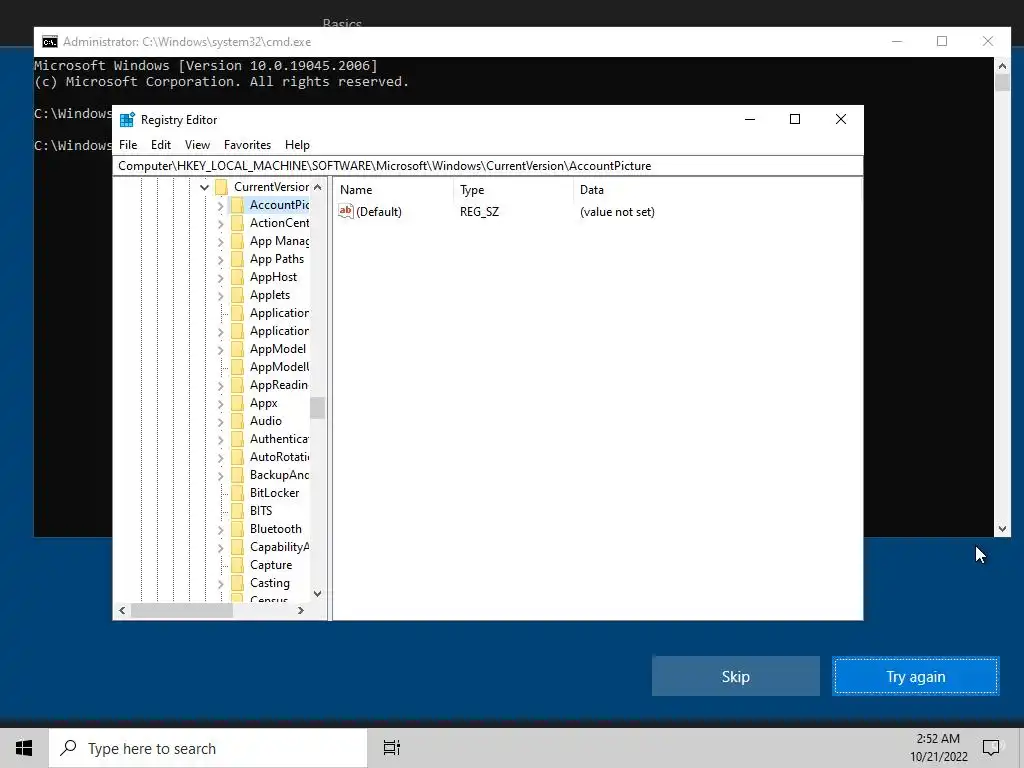Open the View menu in Registry Editor
Viewport: 1024px width, 768px height.
[x=197, y=145]
